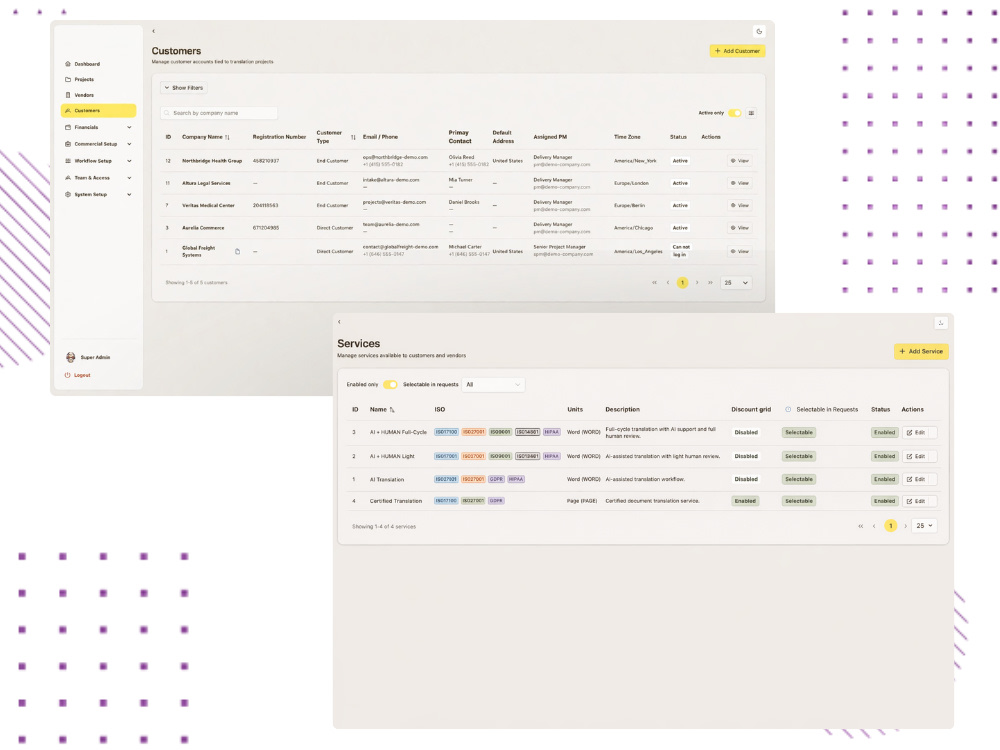Edit the AI + HUMAN Light service

919,456
